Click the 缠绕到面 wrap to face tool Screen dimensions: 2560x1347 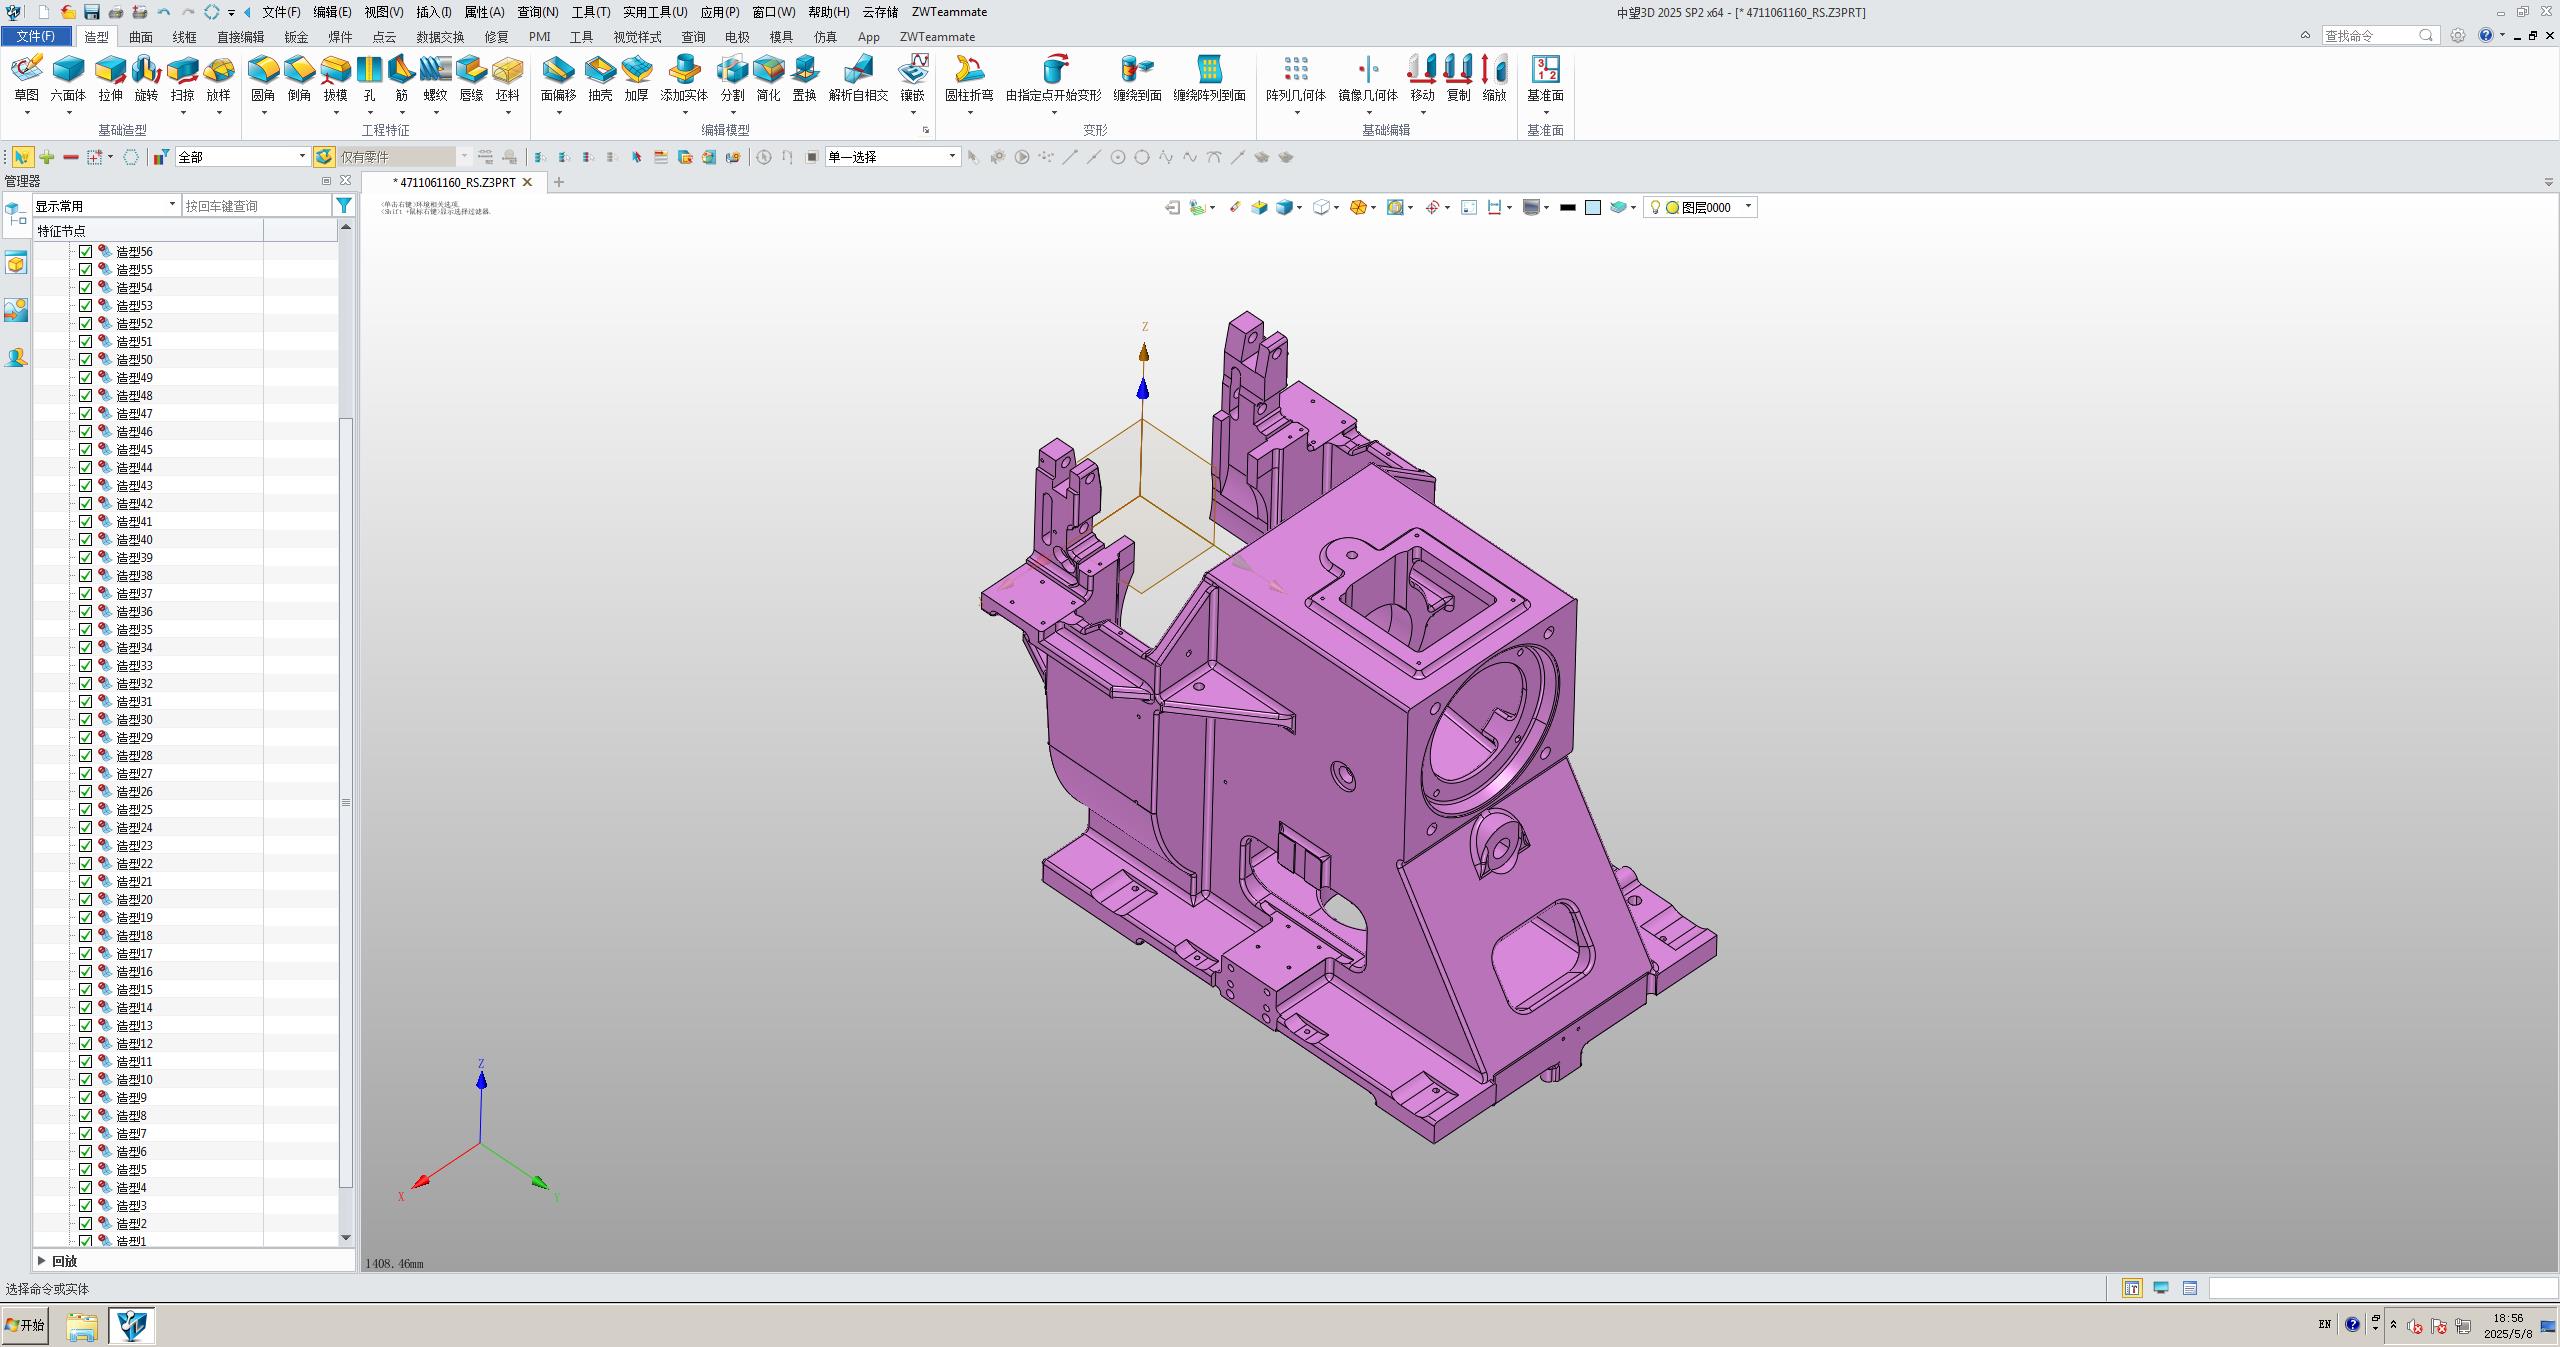[x=1137, y=78]
